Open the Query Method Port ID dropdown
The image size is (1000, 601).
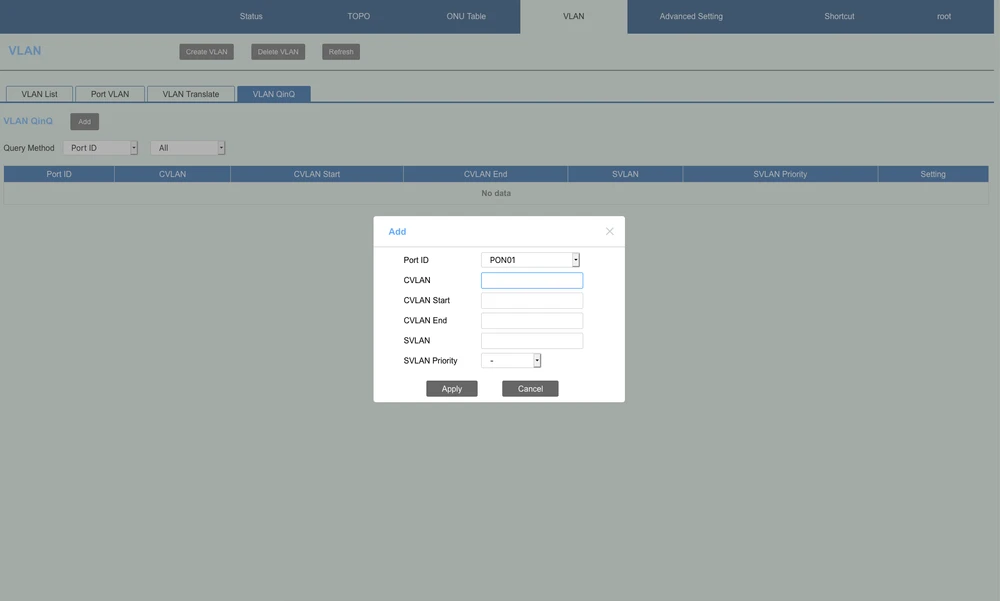tap(100, 148)
